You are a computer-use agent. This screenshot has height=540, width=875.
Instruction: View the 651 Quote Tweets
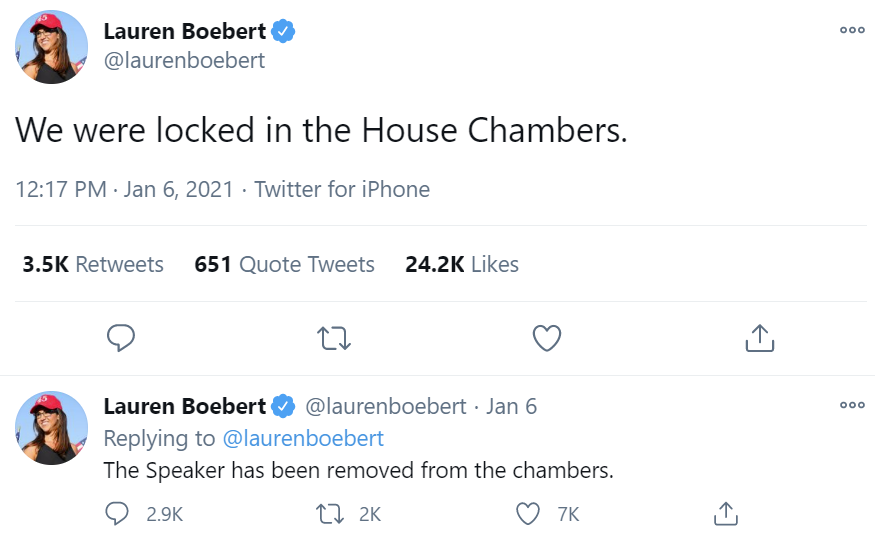[x=284, y=264]
